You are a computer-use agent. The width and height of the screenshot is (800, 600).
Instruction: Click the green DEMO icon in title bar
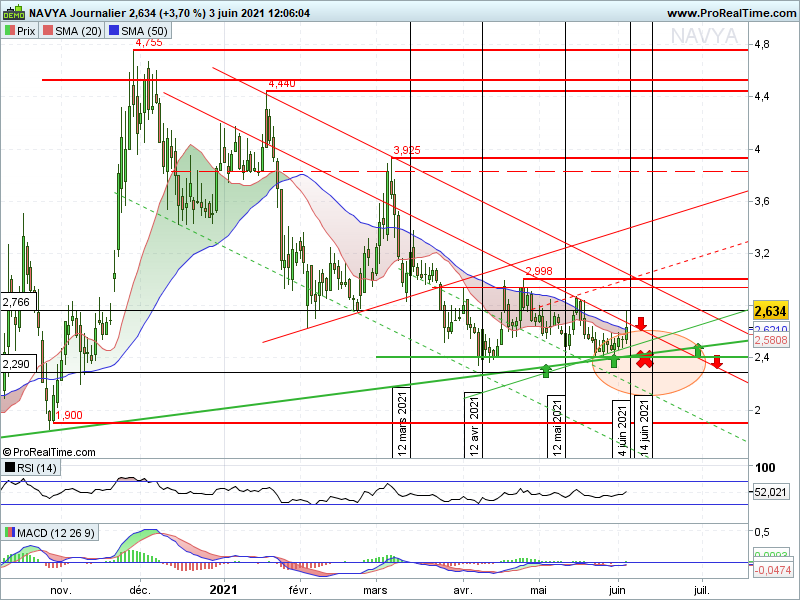coord(14,12)
